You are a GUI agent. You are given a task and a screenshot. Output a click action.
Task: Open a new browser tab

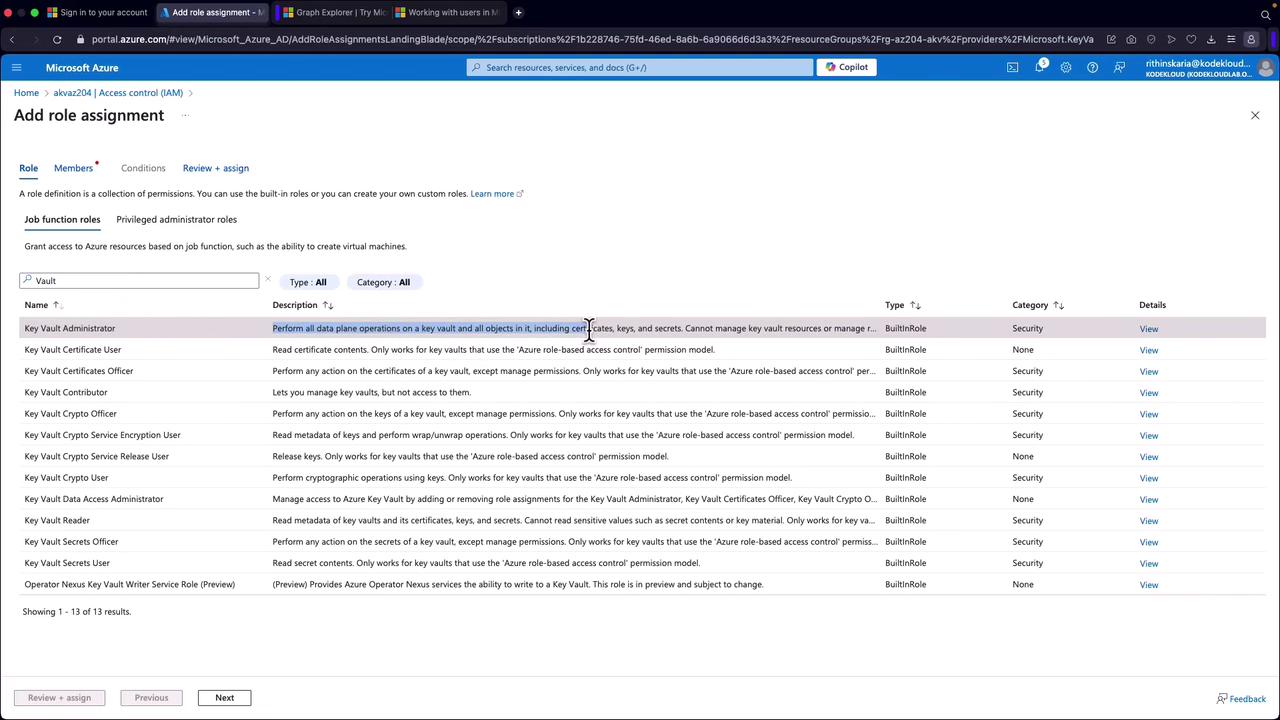(x=518, y=12)
